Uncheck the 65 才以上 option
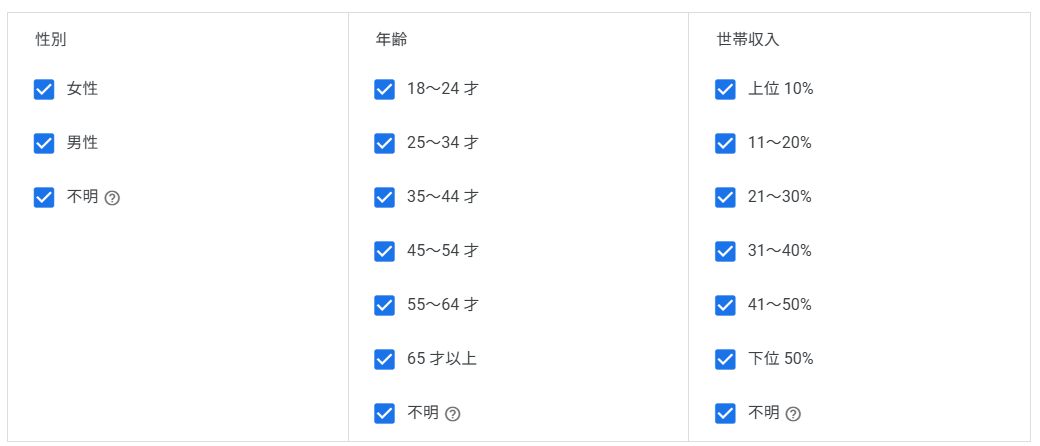 [385, 360]
